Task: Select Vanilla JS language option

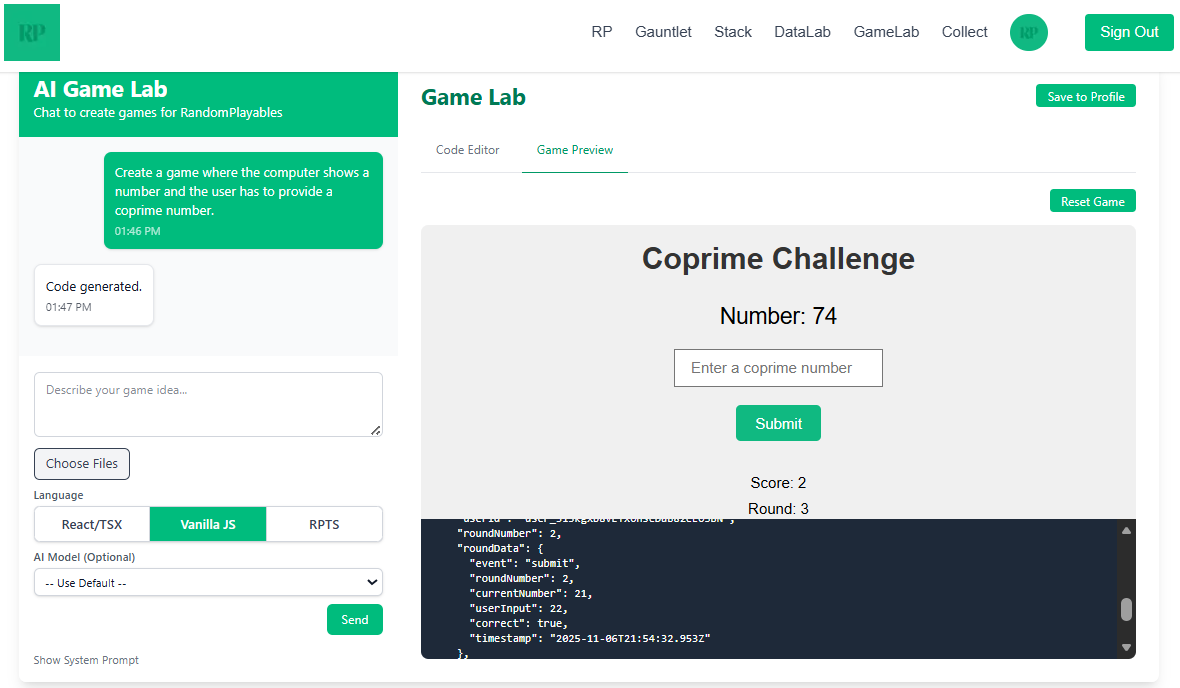Action: [x=208, y=524]
